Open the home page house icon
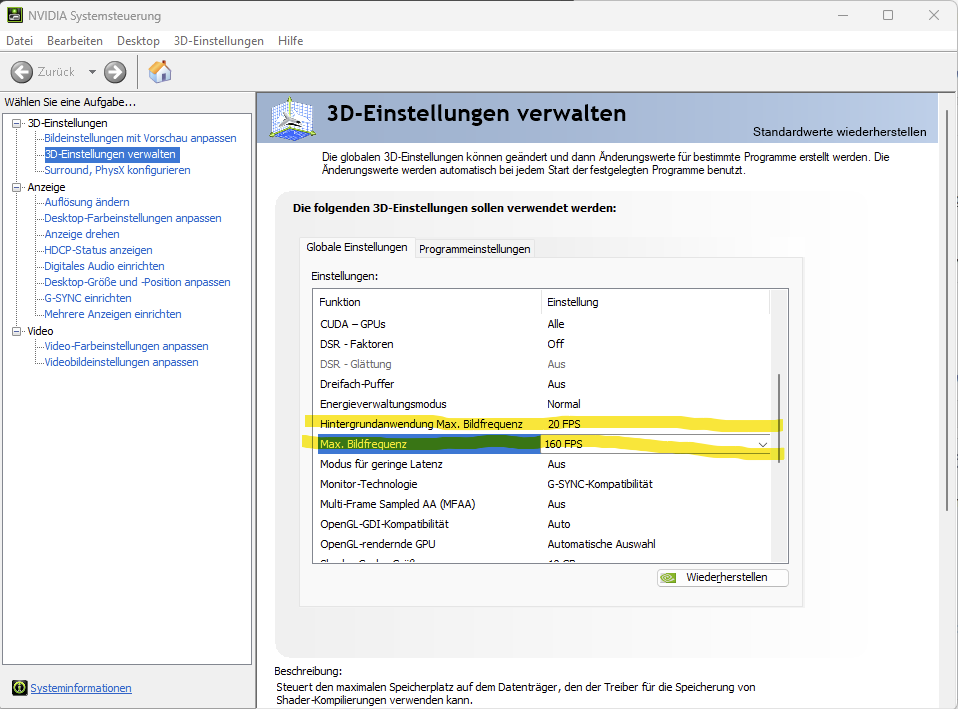 pos(160,72)
